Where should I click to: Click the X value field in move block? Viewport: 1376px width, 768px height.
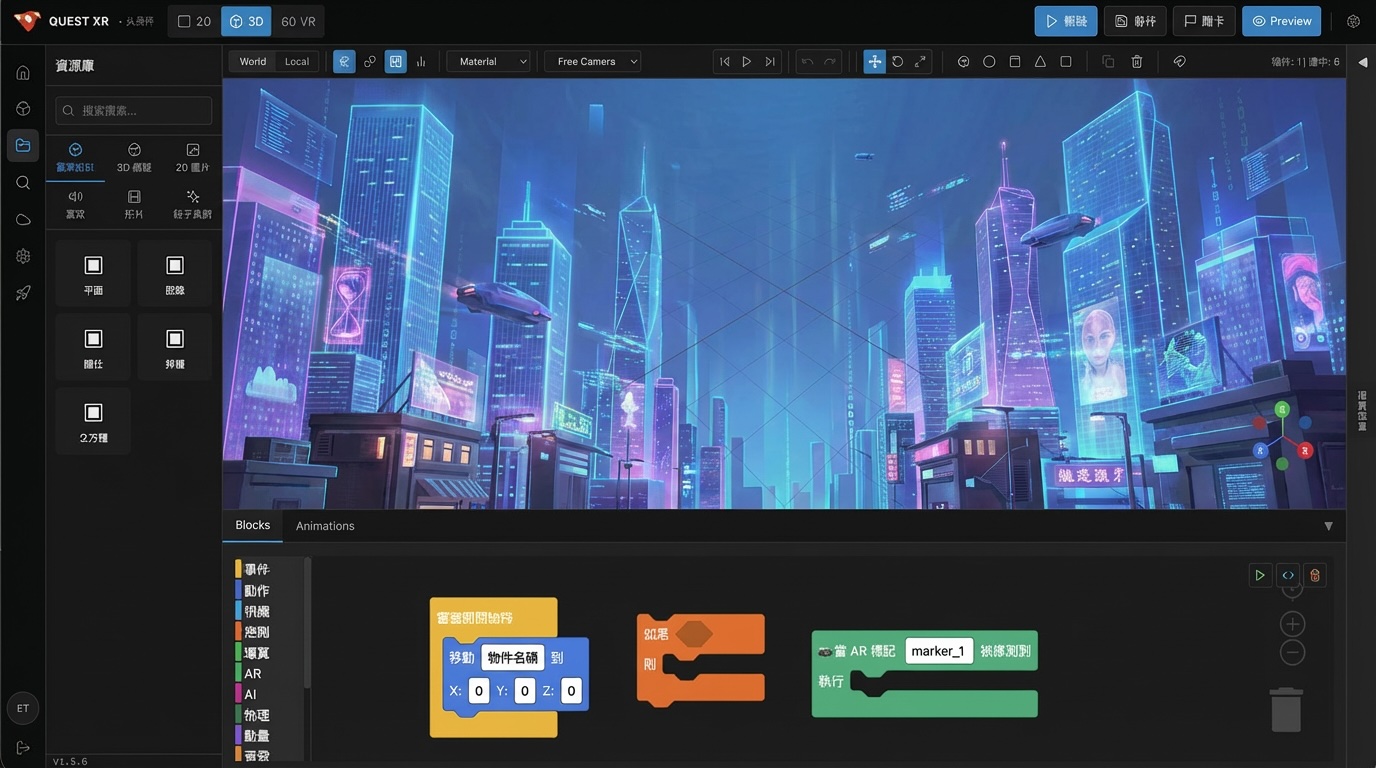point(479,691)
